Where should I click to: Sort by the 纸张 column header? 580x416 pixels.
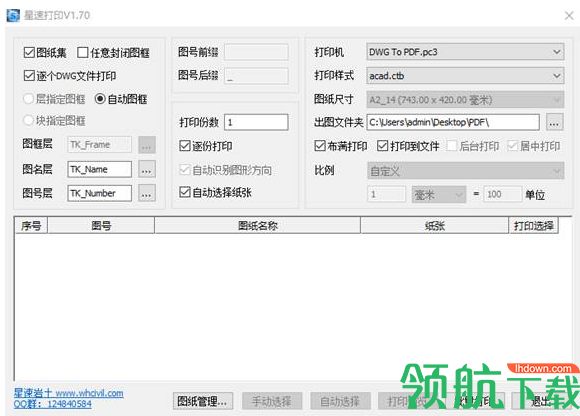coord(435,225)
